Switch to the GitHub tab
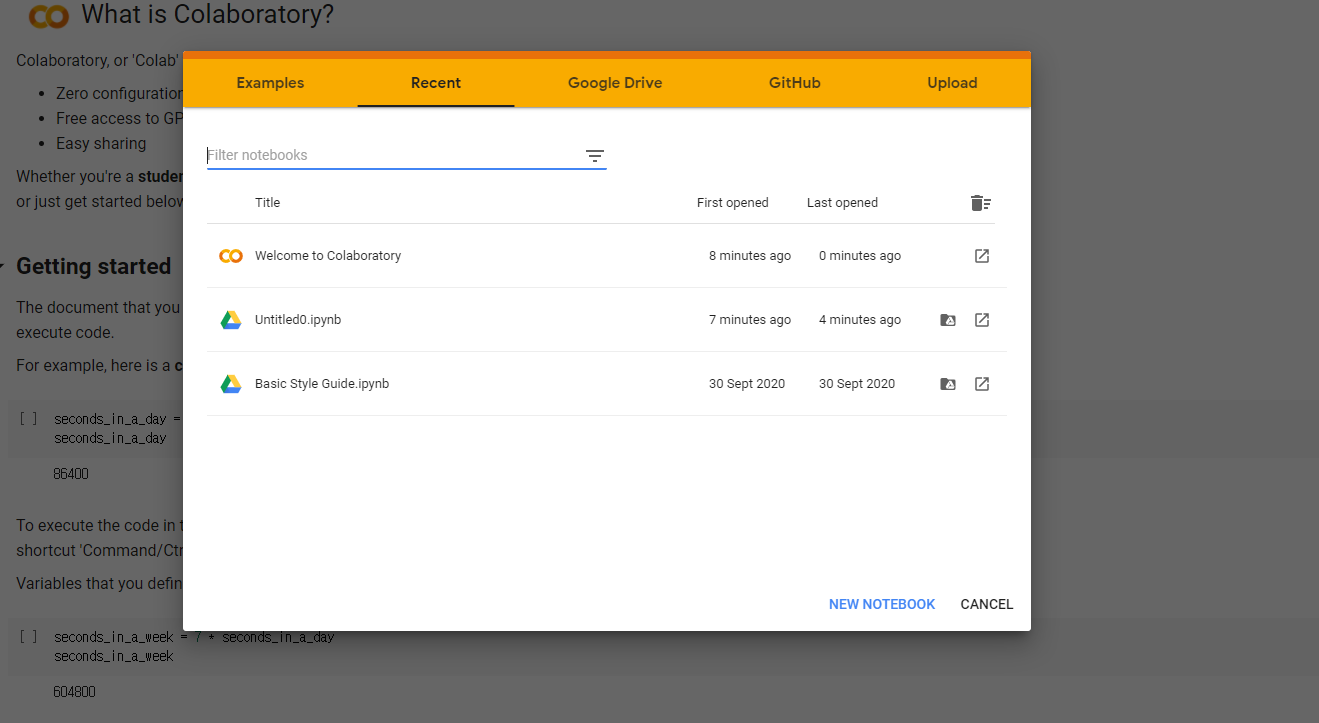1319x723 pixels. pyautogui.click(x=795, y=83)
